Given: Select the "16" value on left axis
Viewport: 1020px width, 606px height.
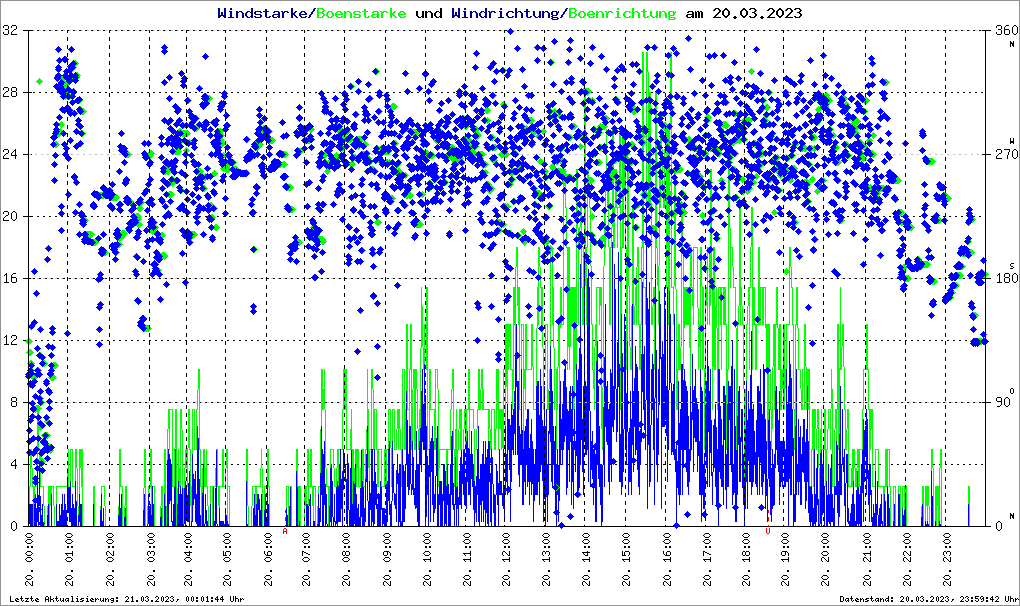Looking at the screenshot, I should (x=11, y=278).
